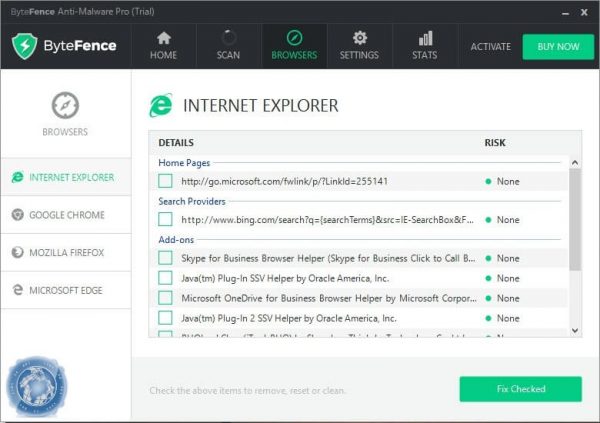600x423 pixels.
Task: Click the ByteFence shield logo
Action: coord(24,46)
